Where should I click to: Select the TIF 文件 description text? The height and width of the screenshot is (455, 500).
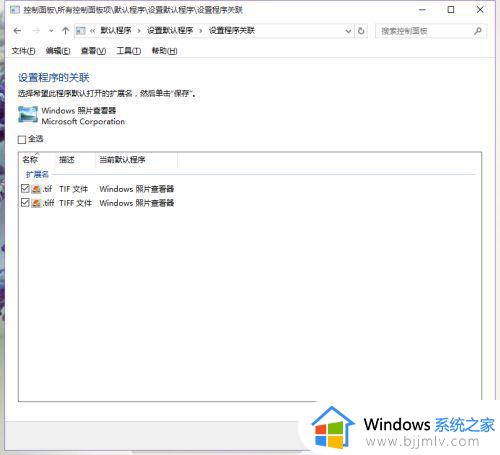coord(73,189)
